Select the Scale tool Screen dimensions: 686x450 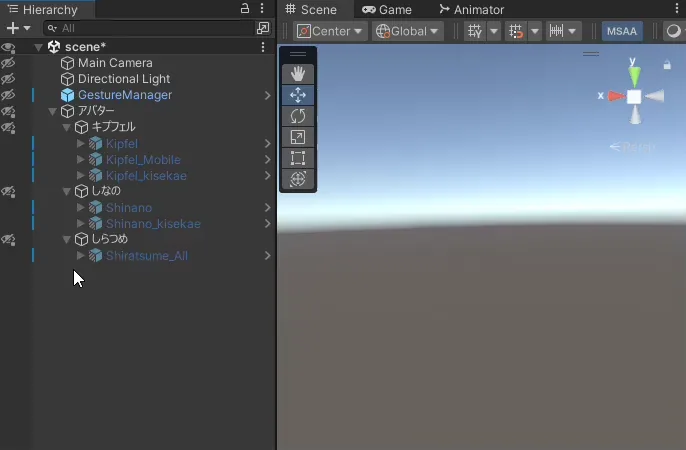(x=298, y=137)
